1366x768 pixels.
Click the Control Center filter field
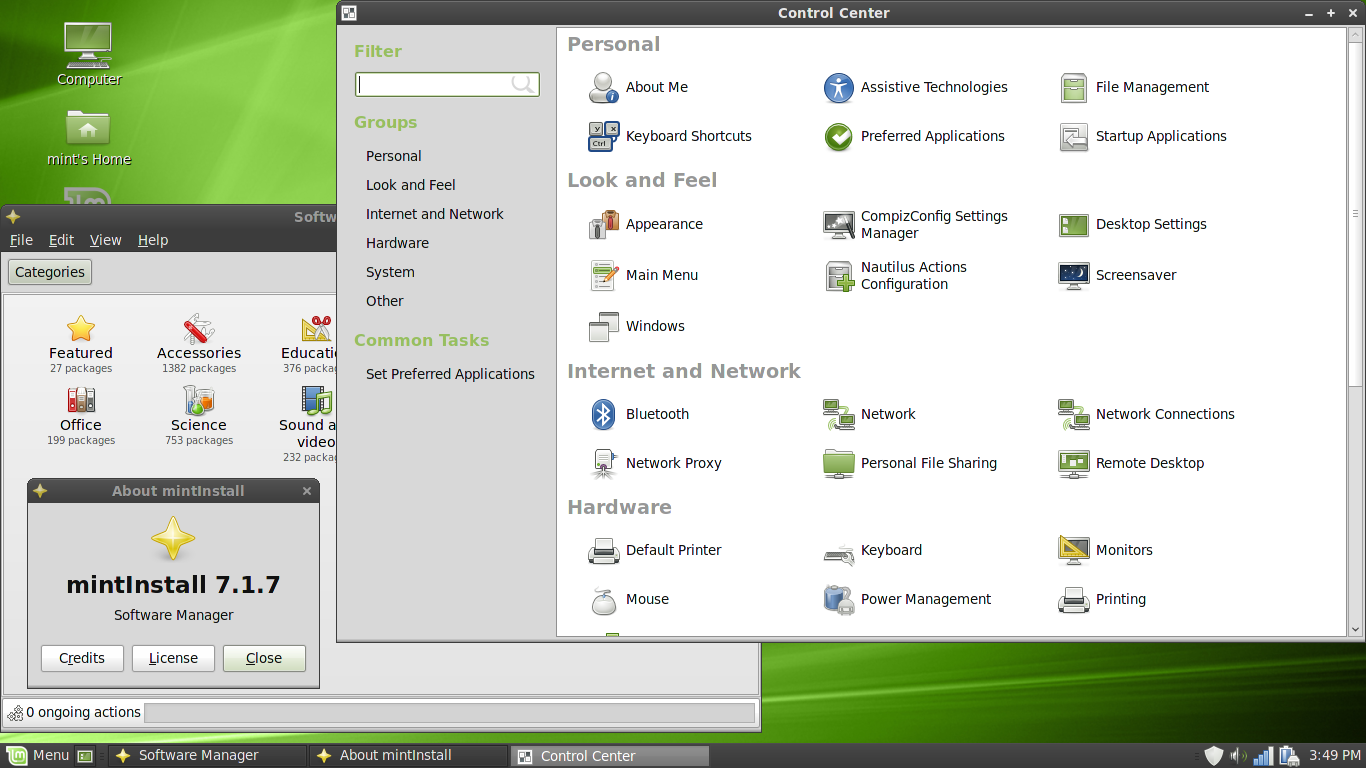pyautogui.click(x=447, y=84)
